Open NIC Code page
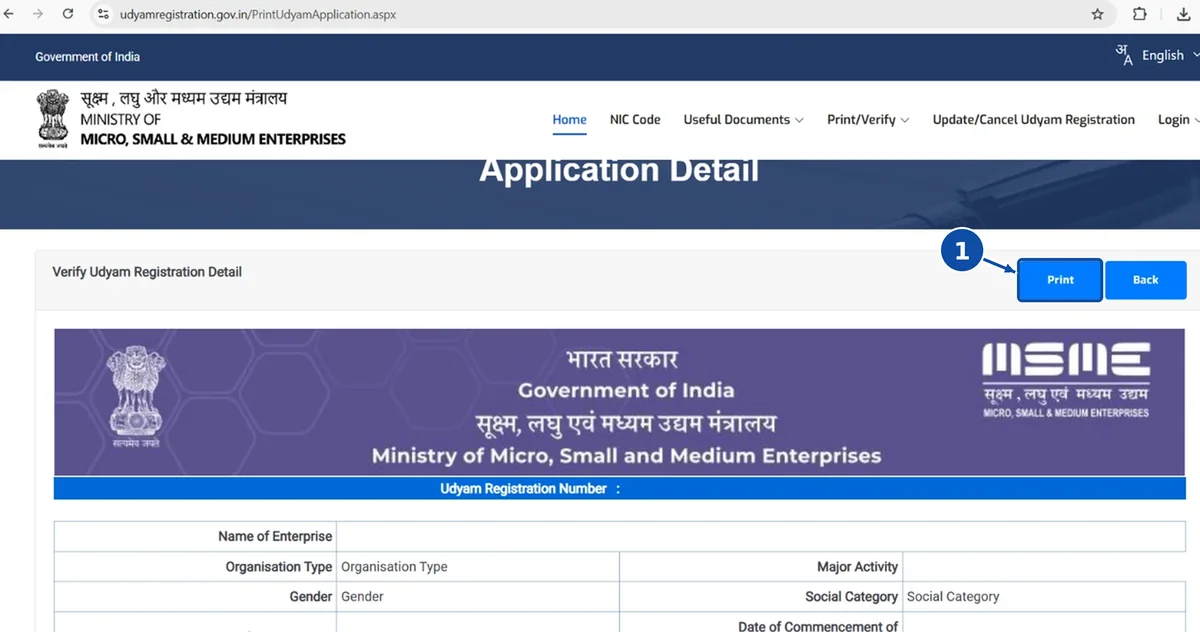The height and width of the screenshot is (632, 1200). point(635,120)
